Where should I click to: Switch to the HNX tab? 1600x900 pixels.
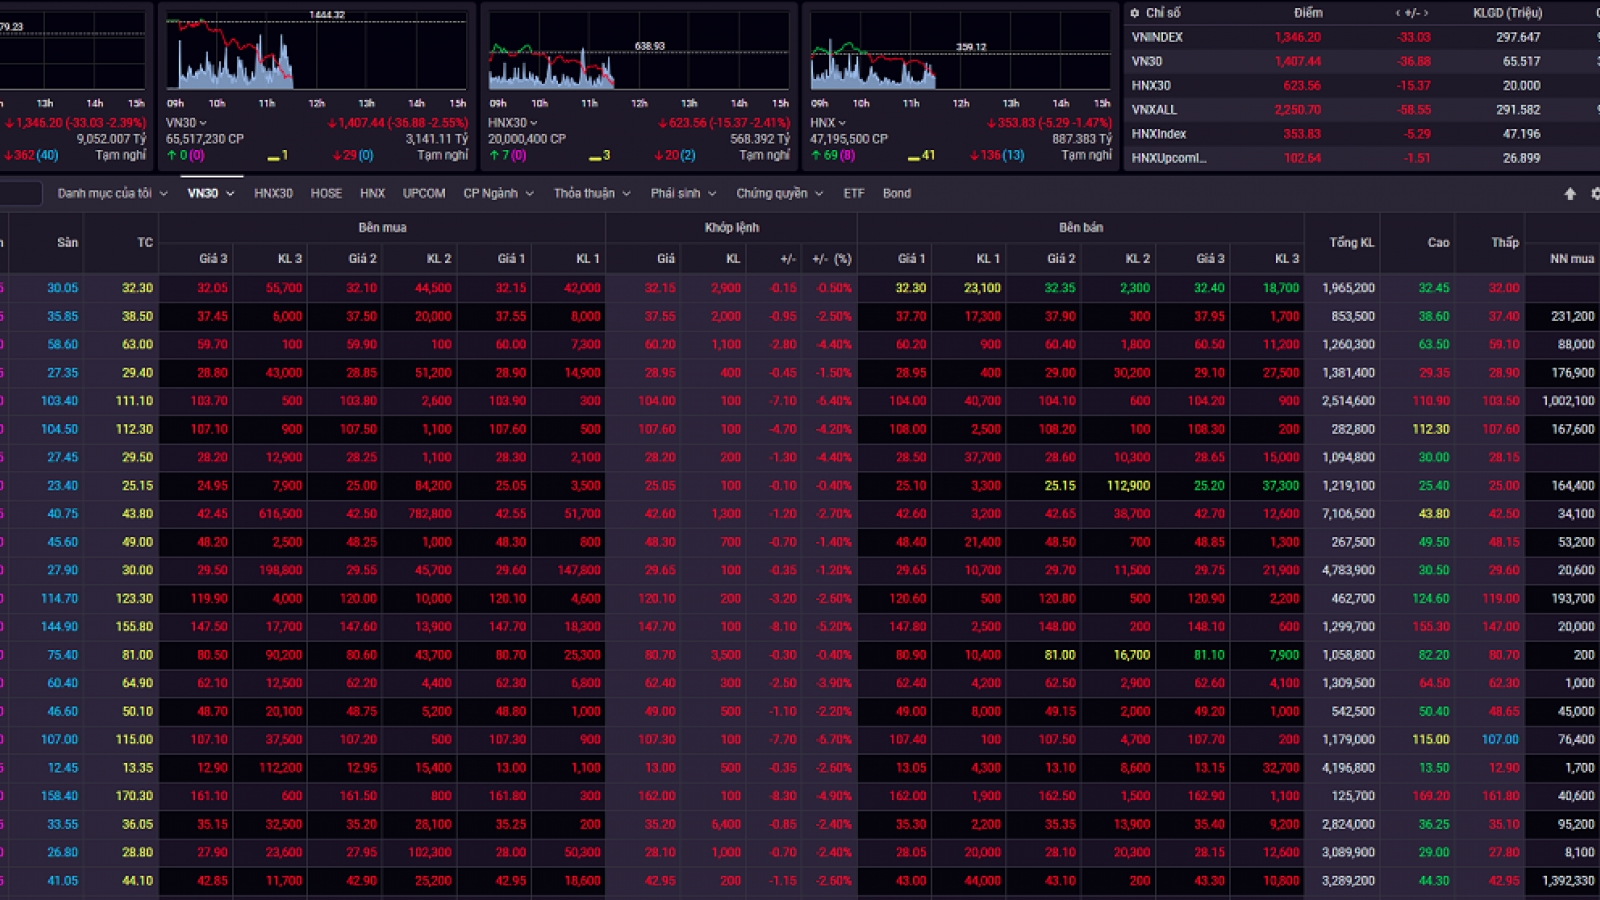pyautogui.click(x=372, y=193)
